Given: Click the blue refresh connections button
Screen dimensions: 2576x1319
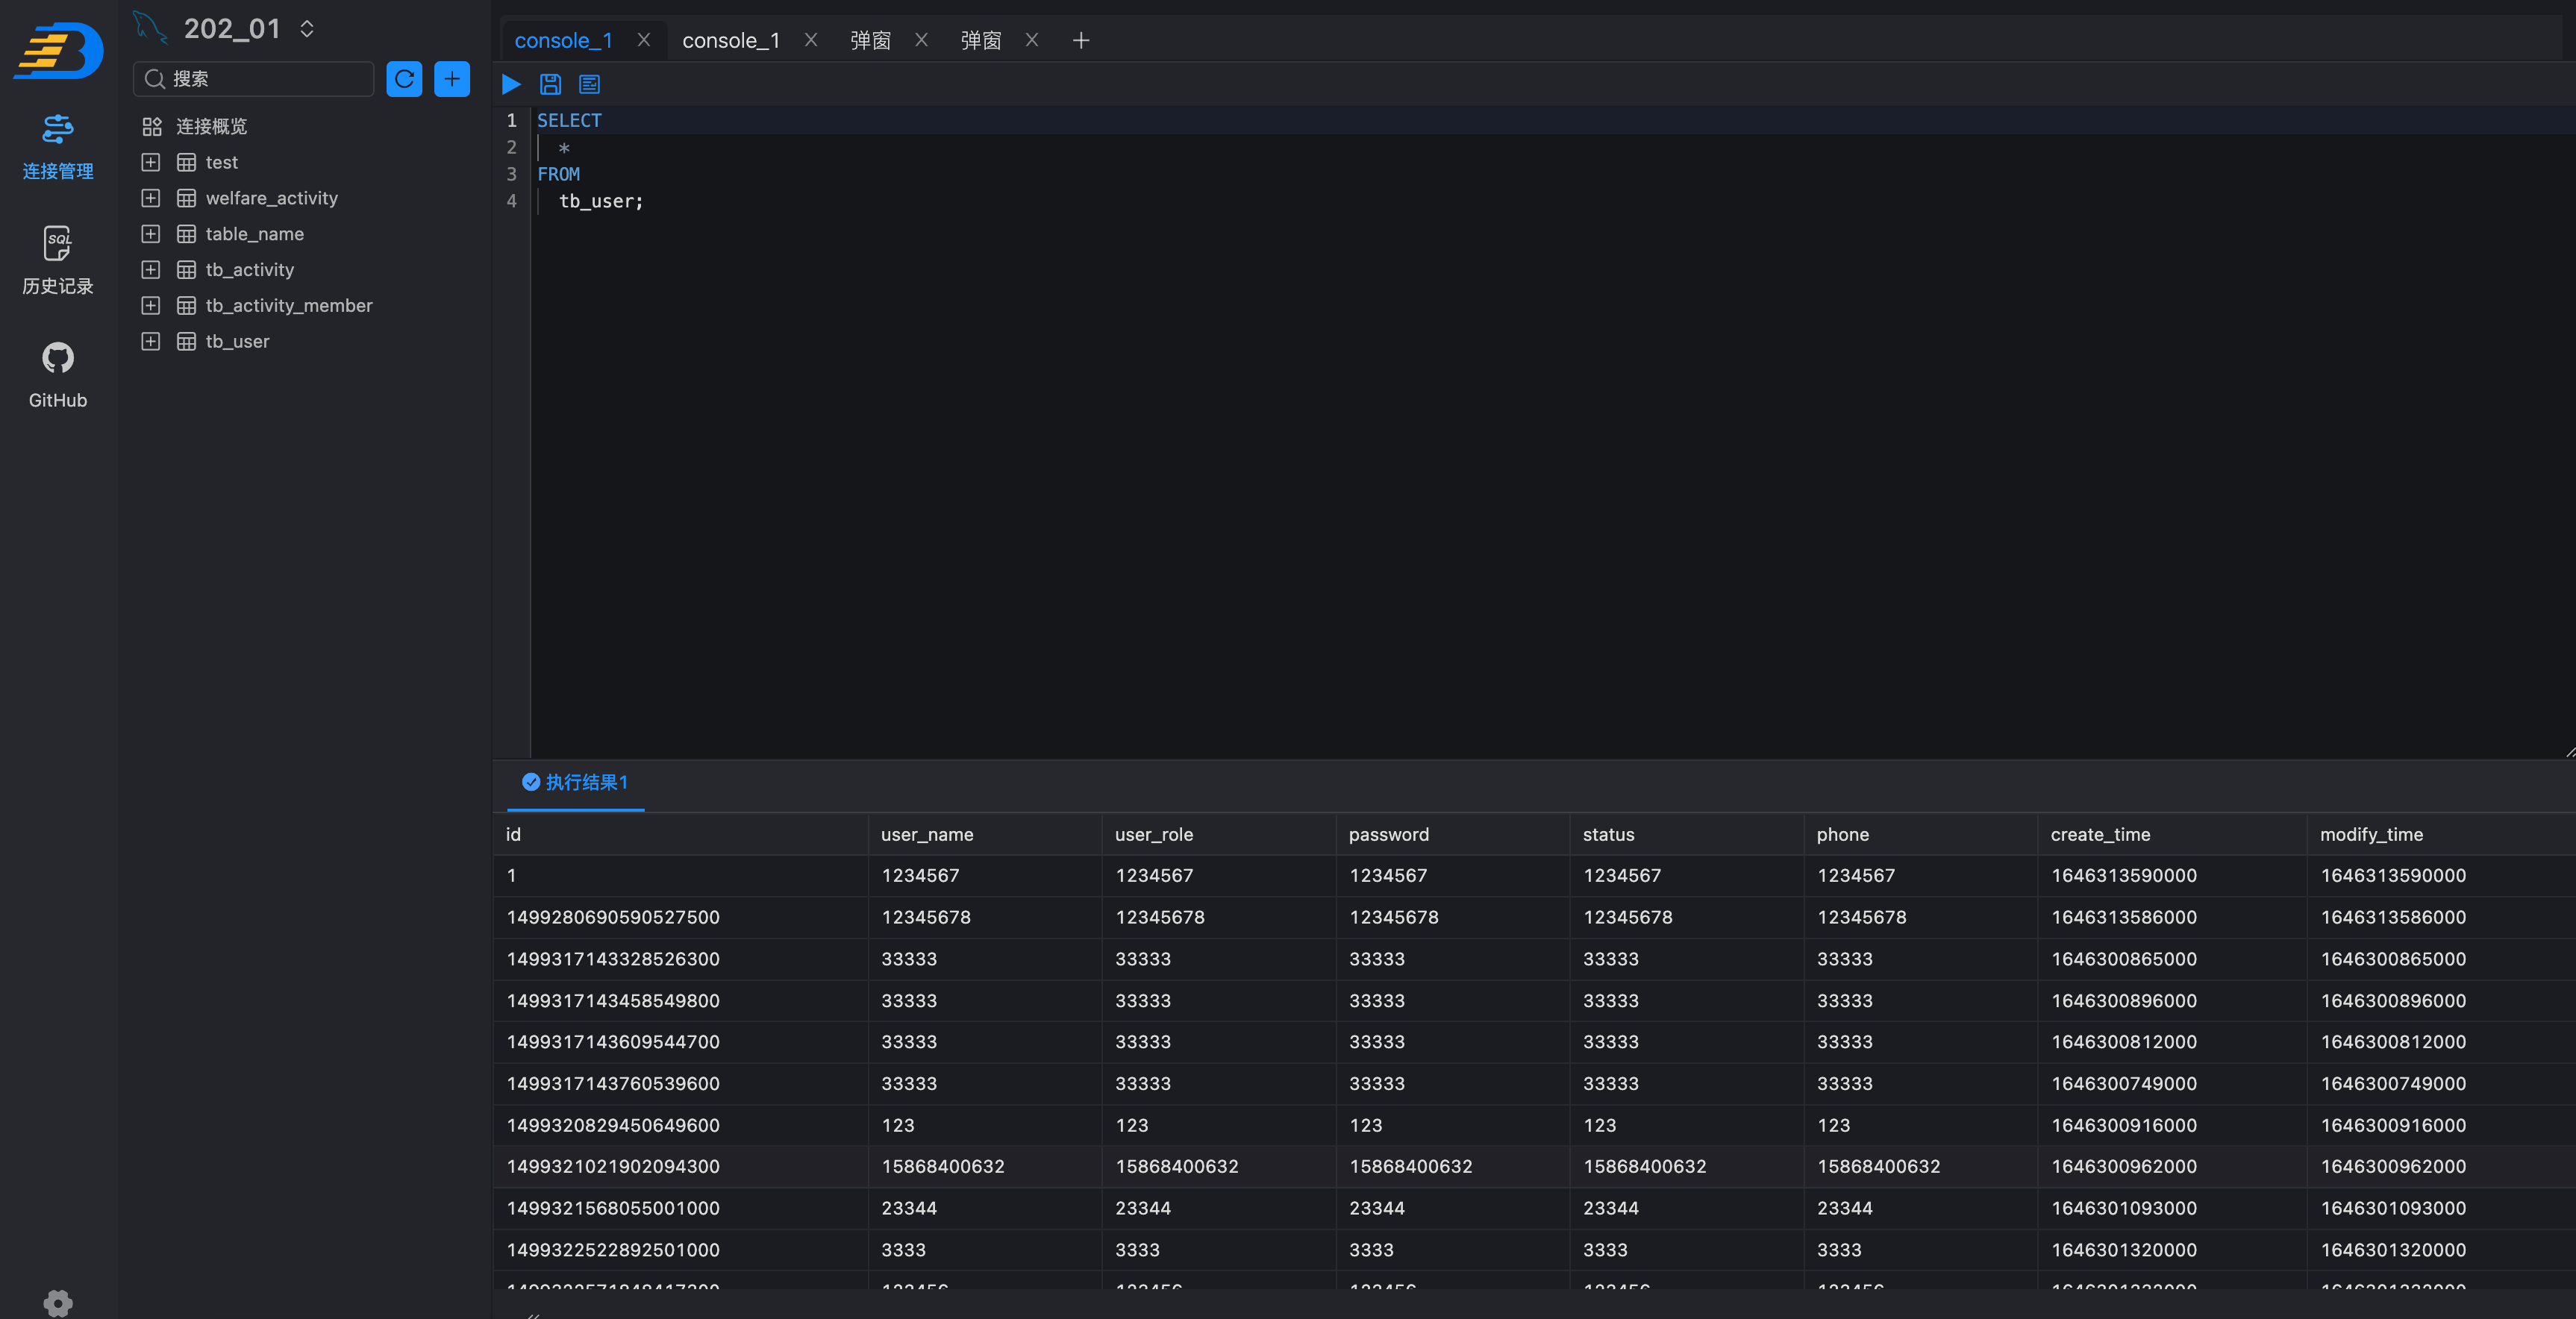Looking at the screenshot, I should coord(404,79).
